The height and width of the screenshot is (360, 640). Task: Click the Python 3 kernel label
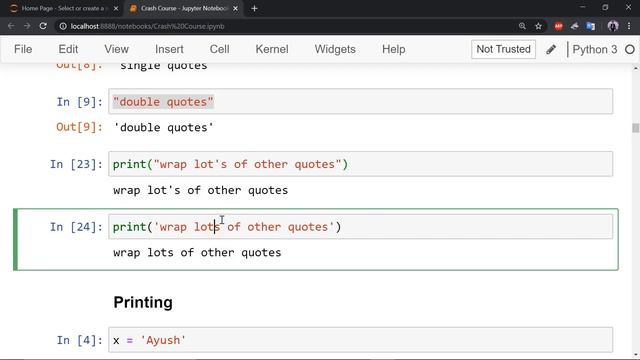(x=595, y=49)
